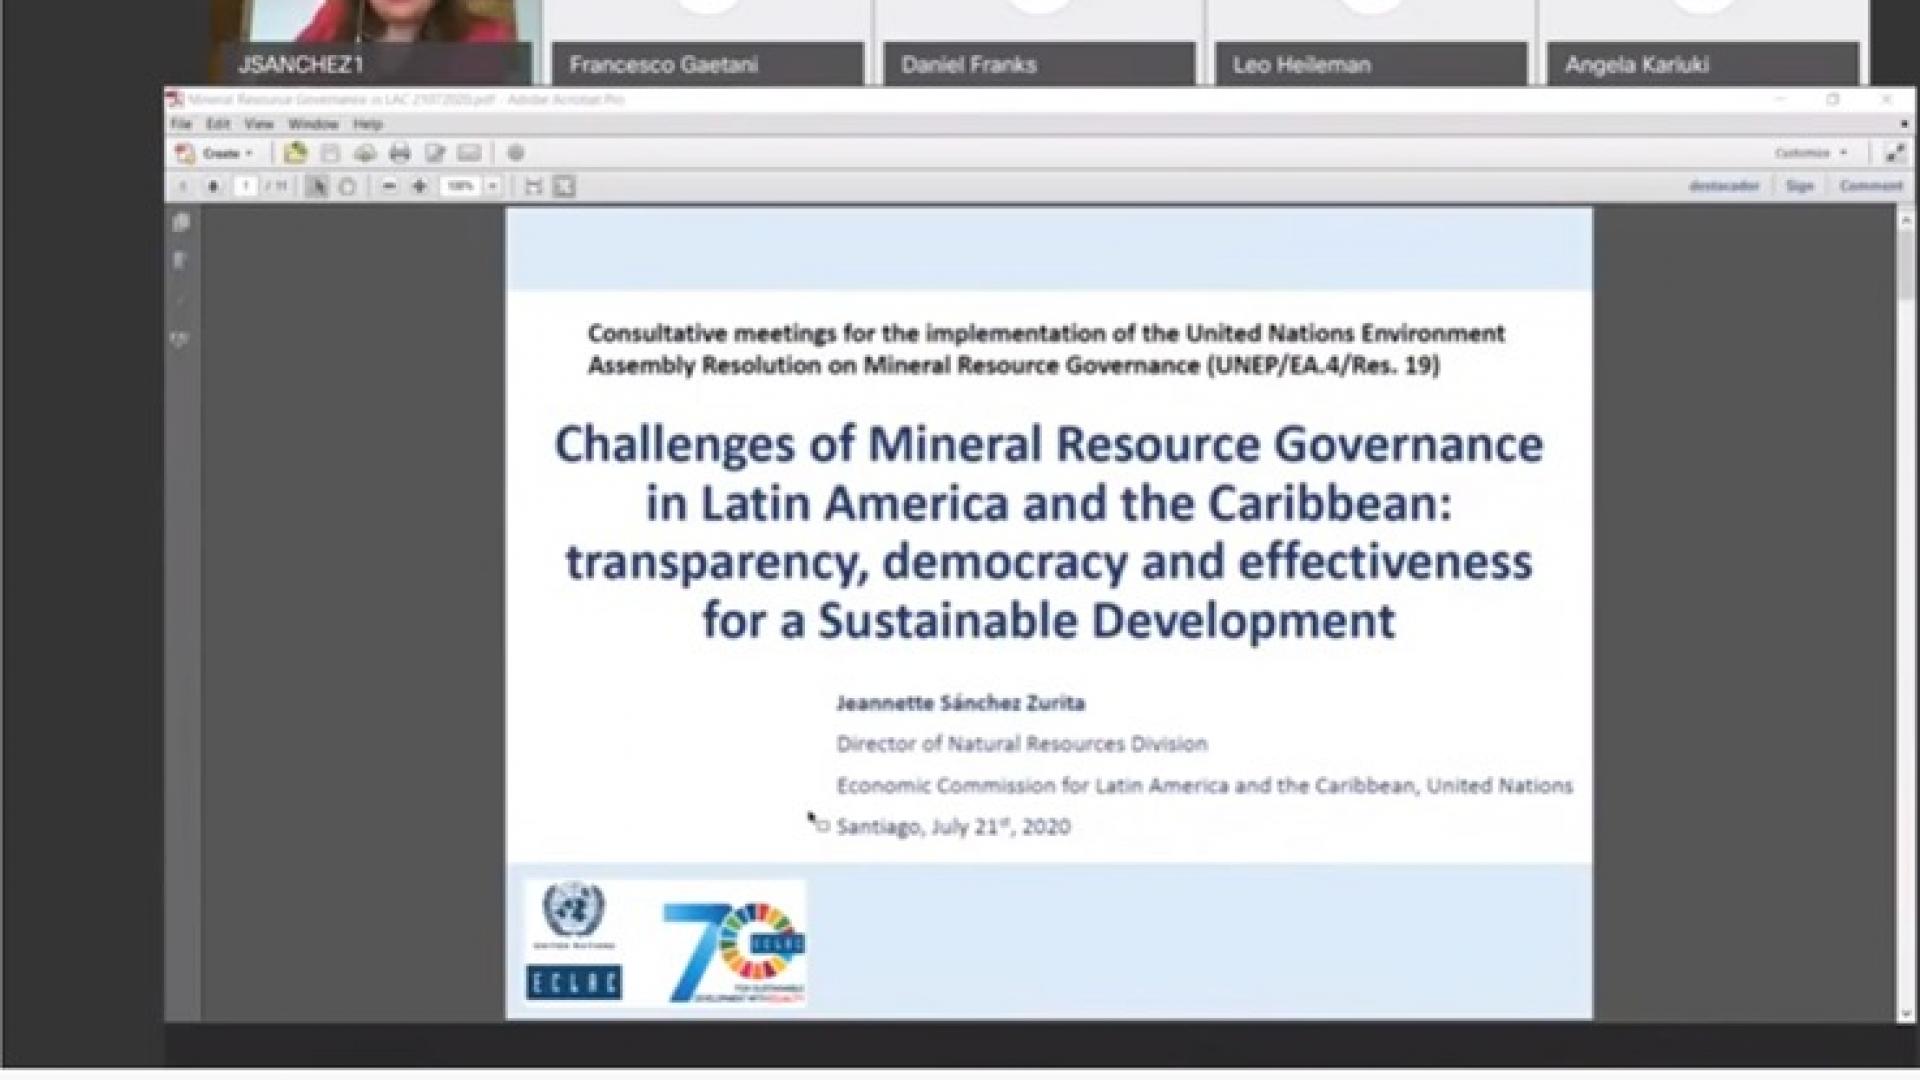The width and height of the screenshot is (1920, 1080).
Task: Open the page thumbnails sidebar icon
Action: point(181,223)
